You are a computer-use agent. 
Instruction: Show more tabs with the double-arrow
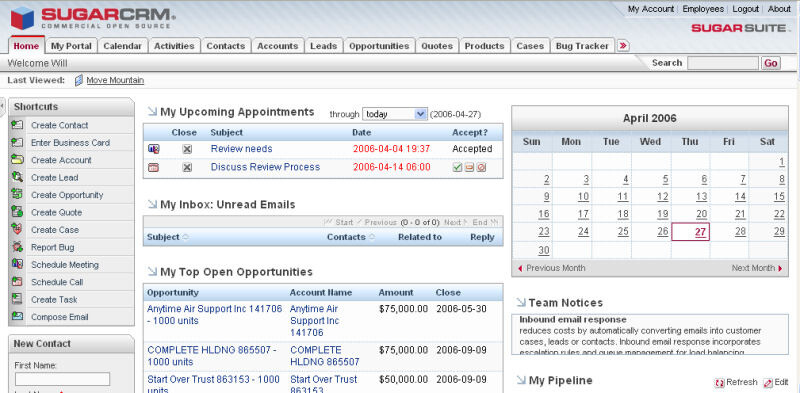(622, 46)
